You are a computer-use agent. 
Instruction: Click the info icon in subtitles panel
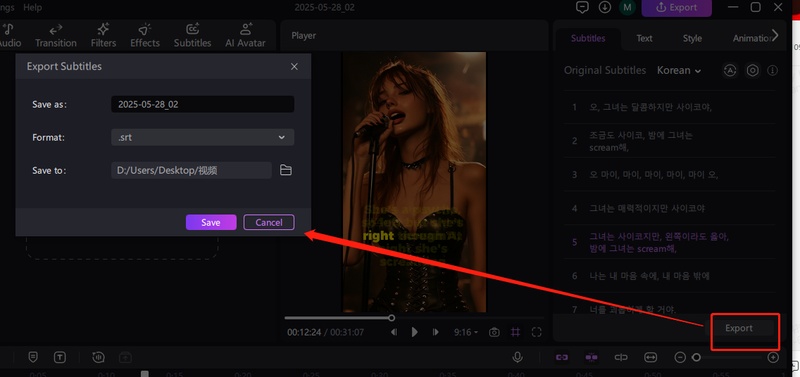pyautogui.click(x=772, y=70)
